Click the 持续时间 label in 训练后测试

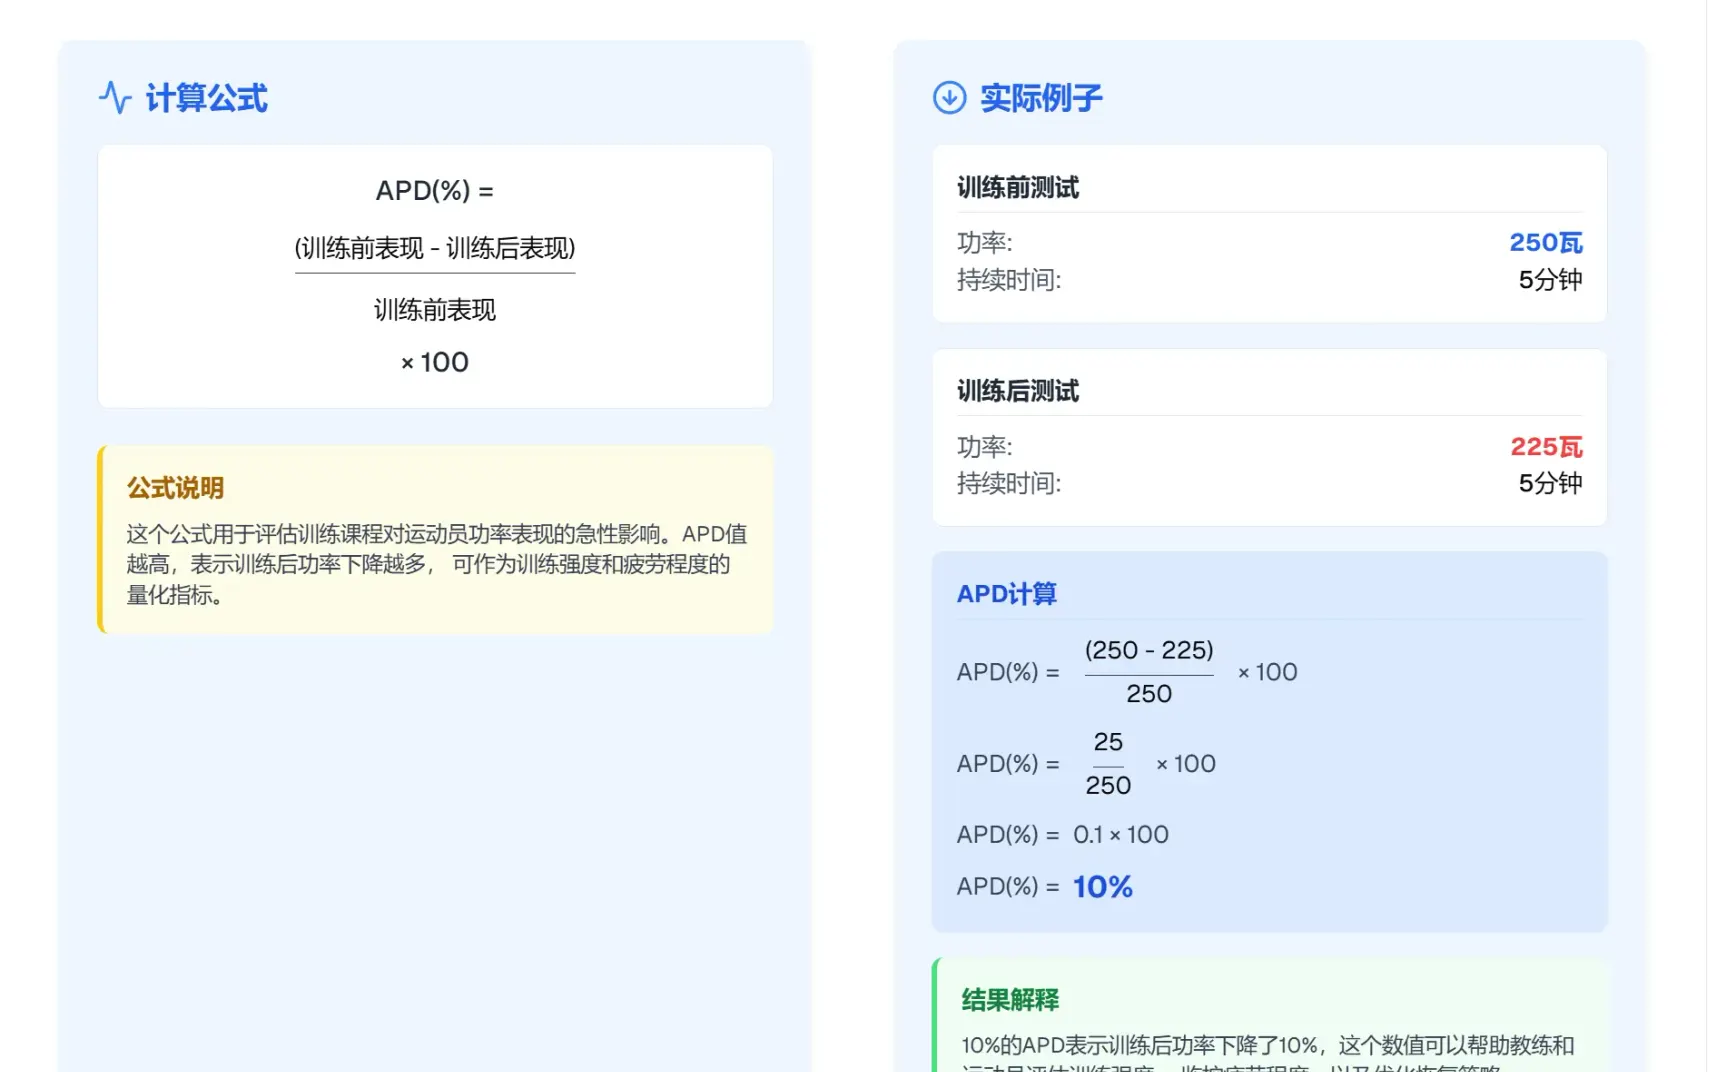(x=1009, y=484)
